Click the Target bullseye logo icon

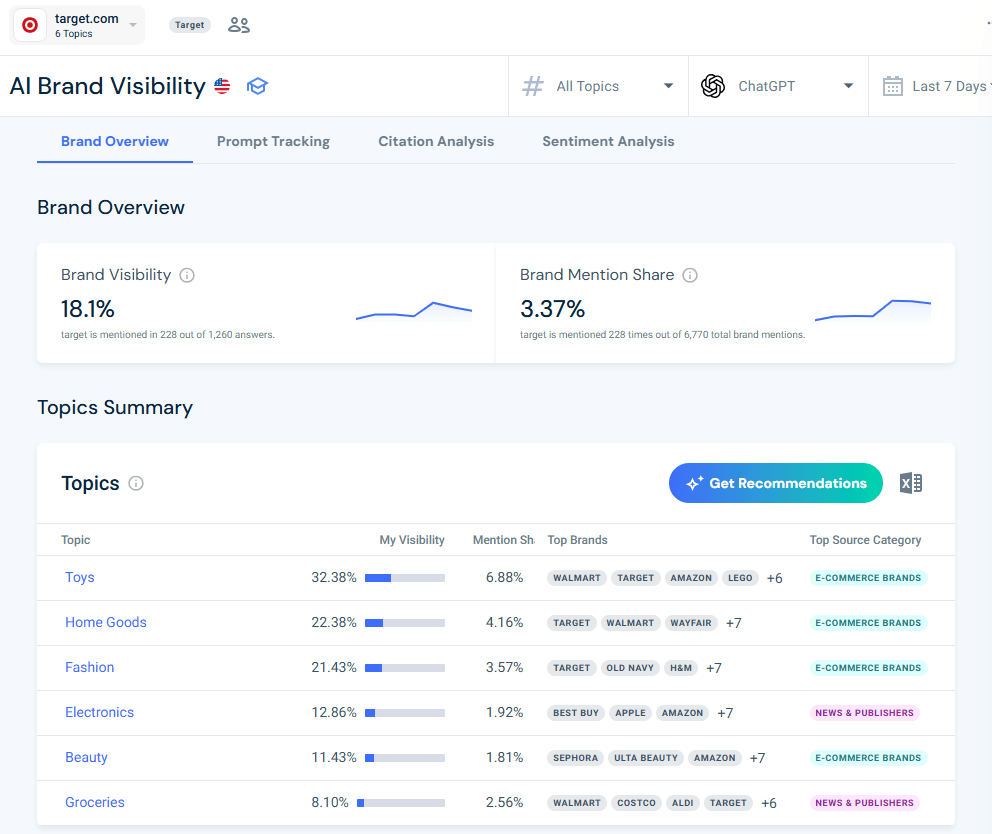pyautogui.click(x=30, y=25)
